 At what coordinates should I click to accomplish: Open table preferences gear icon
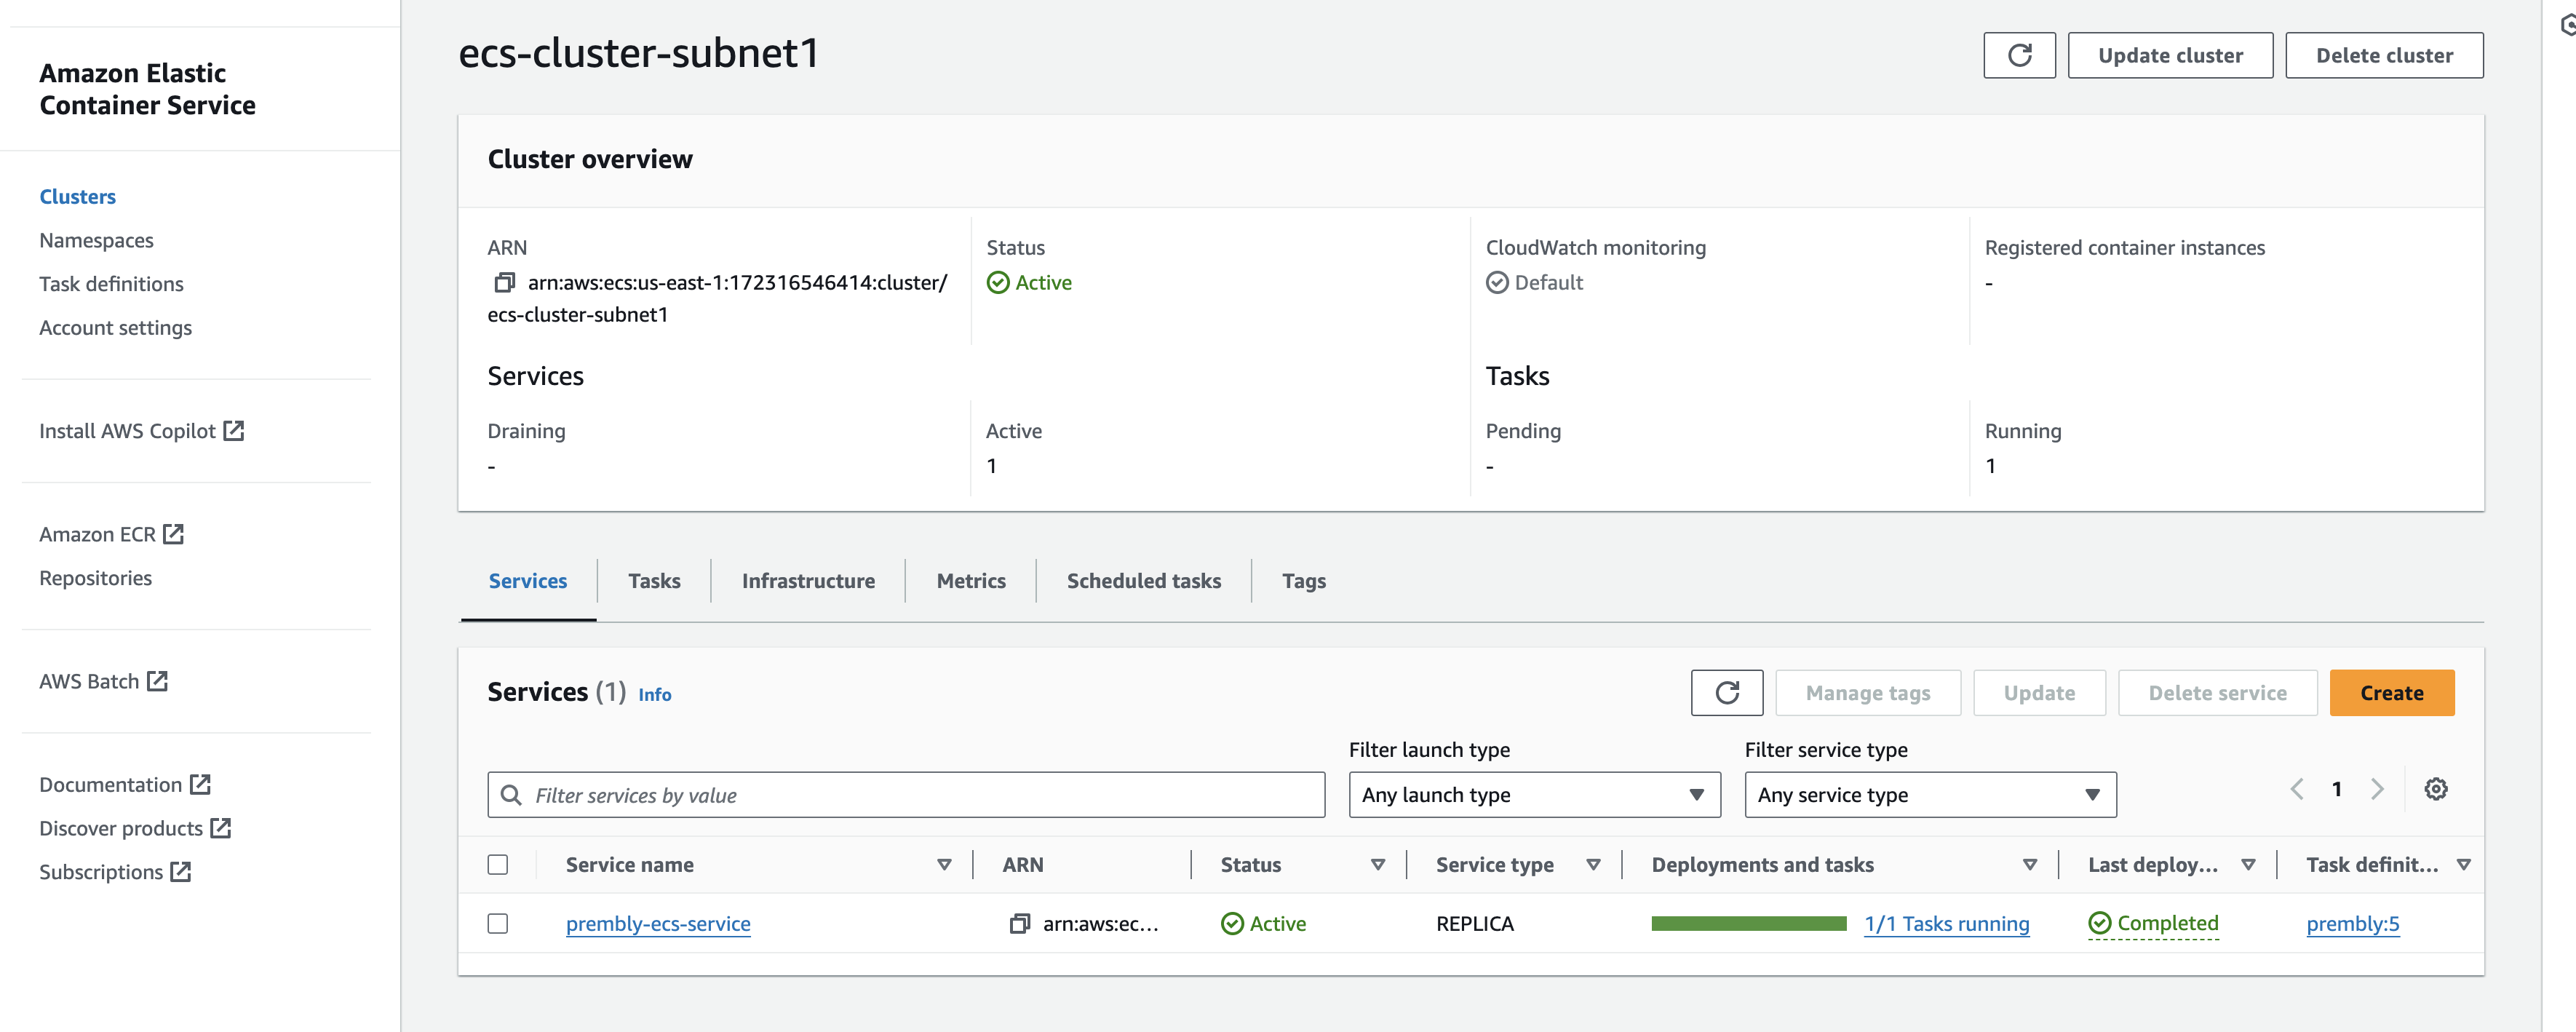(2435, 789)
